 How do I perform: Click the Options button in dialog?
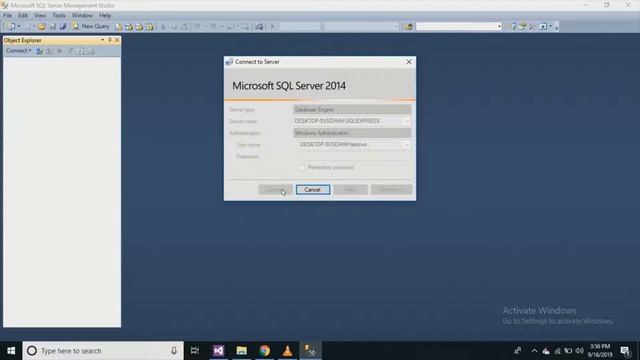[391, 190]
